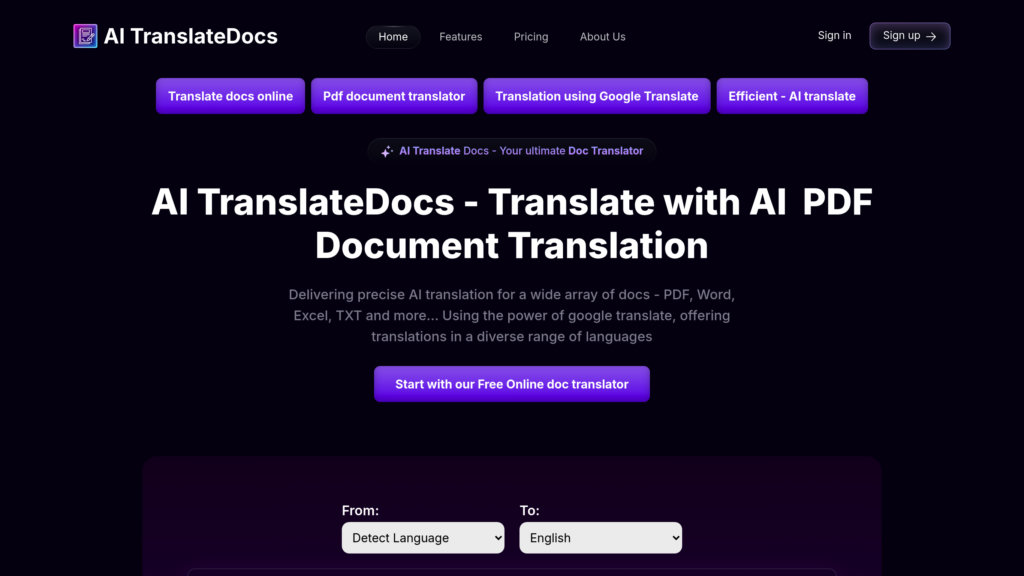Click the sparkle icon in tagline badge
This screenshot has width=1024, height=576.
(x=387, y=151)
